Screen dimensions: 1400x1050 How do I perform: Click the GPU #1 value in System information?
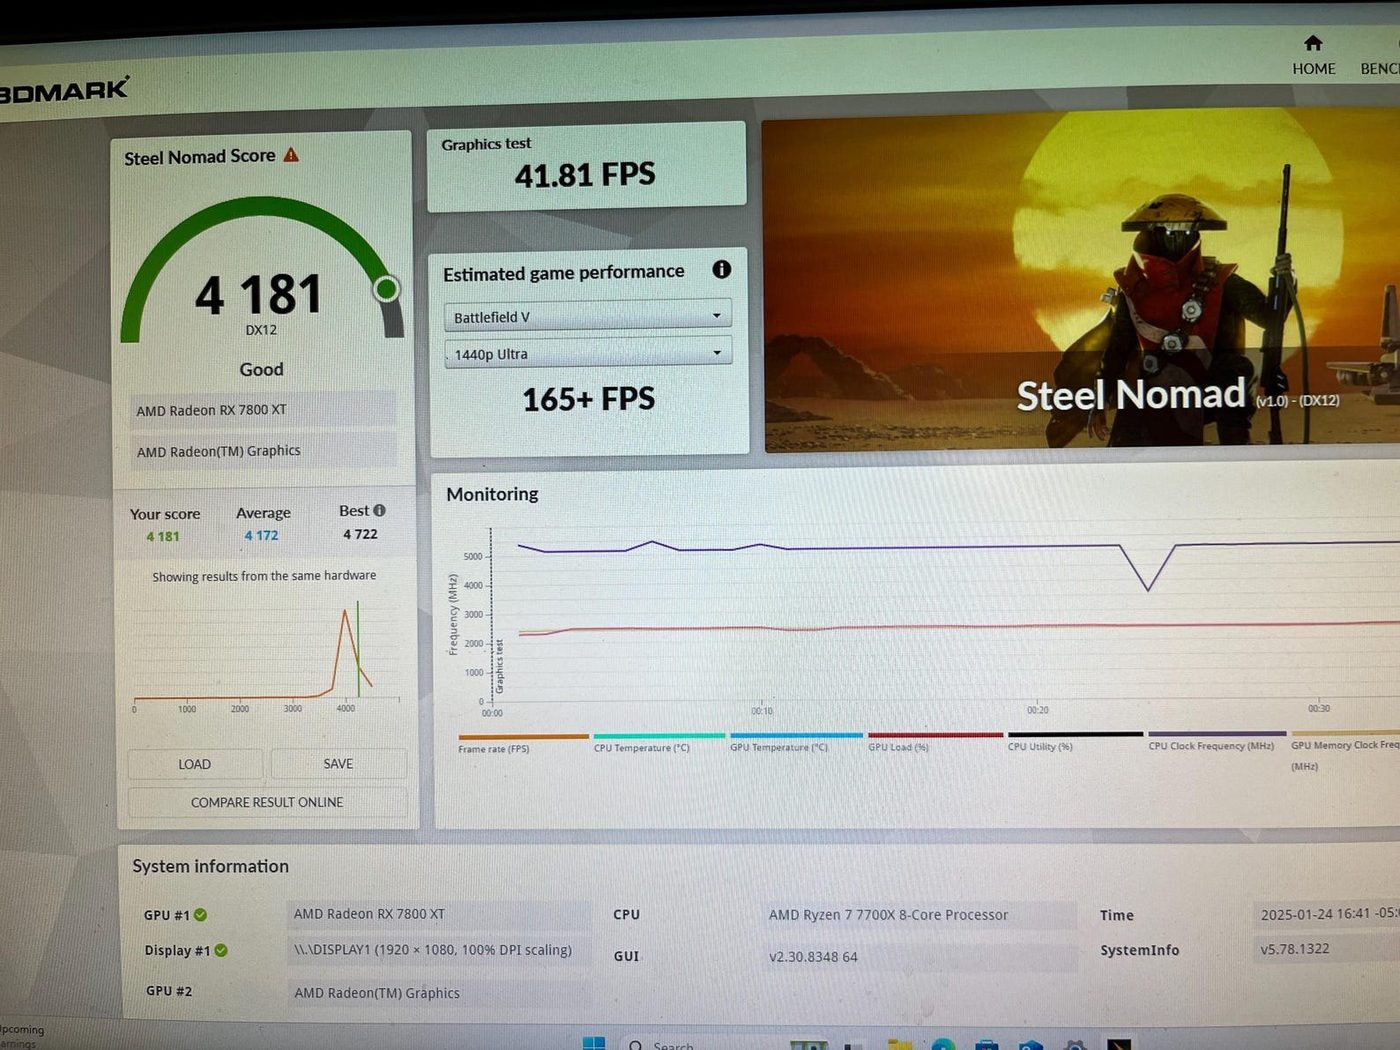[x=439, y=914]
